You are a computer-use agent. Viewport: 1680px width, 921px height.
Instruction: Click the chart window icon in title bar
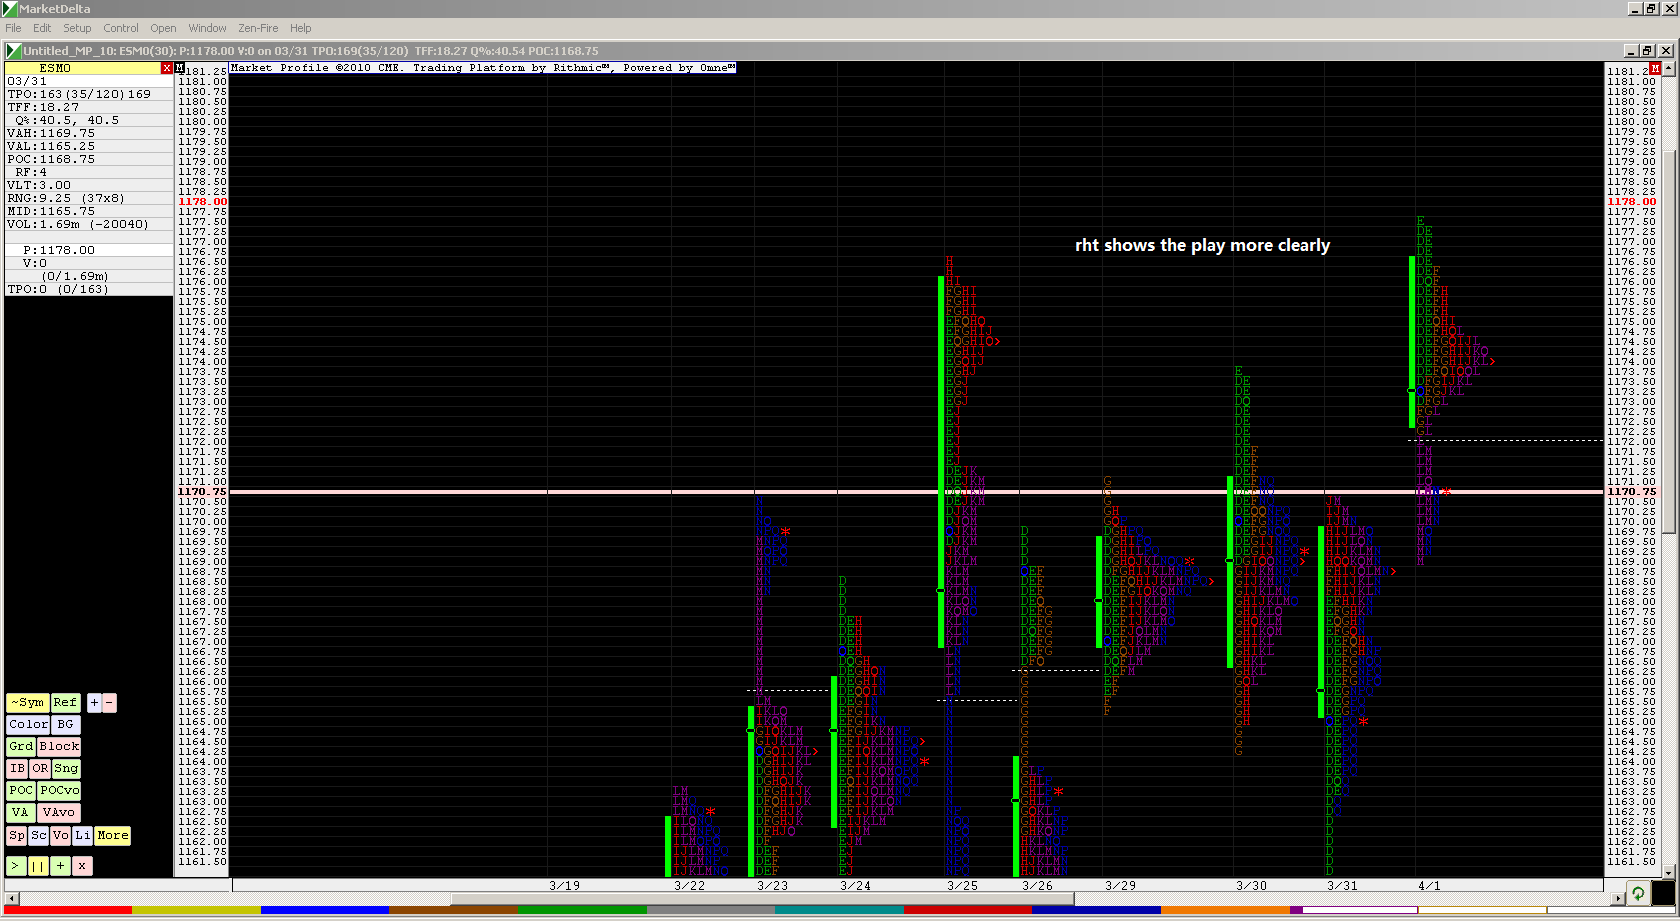coord(13,50)
